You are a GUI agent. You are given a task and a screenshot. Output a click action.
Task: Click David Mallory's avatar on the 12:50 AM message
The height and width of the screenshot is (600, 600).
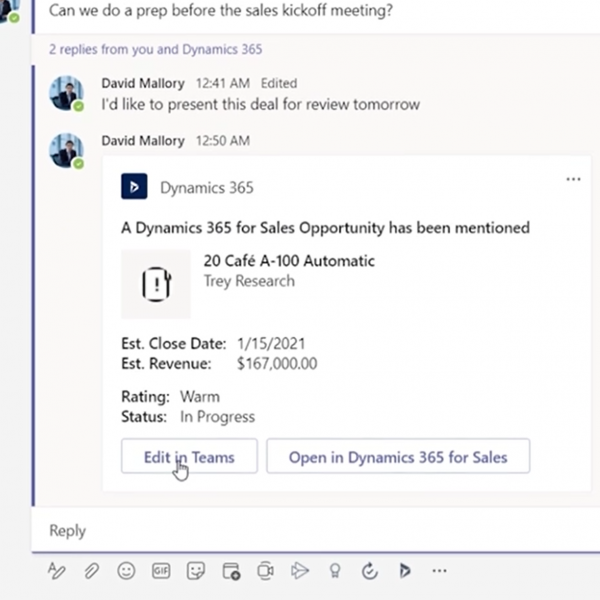click(67, 150)
